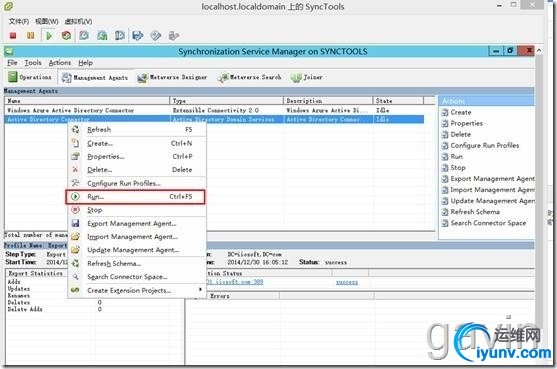Click the Search Connector Space magnifier icon
This screenshot has width=557, height=369.
pyautogui.click(x=75, y=277)
